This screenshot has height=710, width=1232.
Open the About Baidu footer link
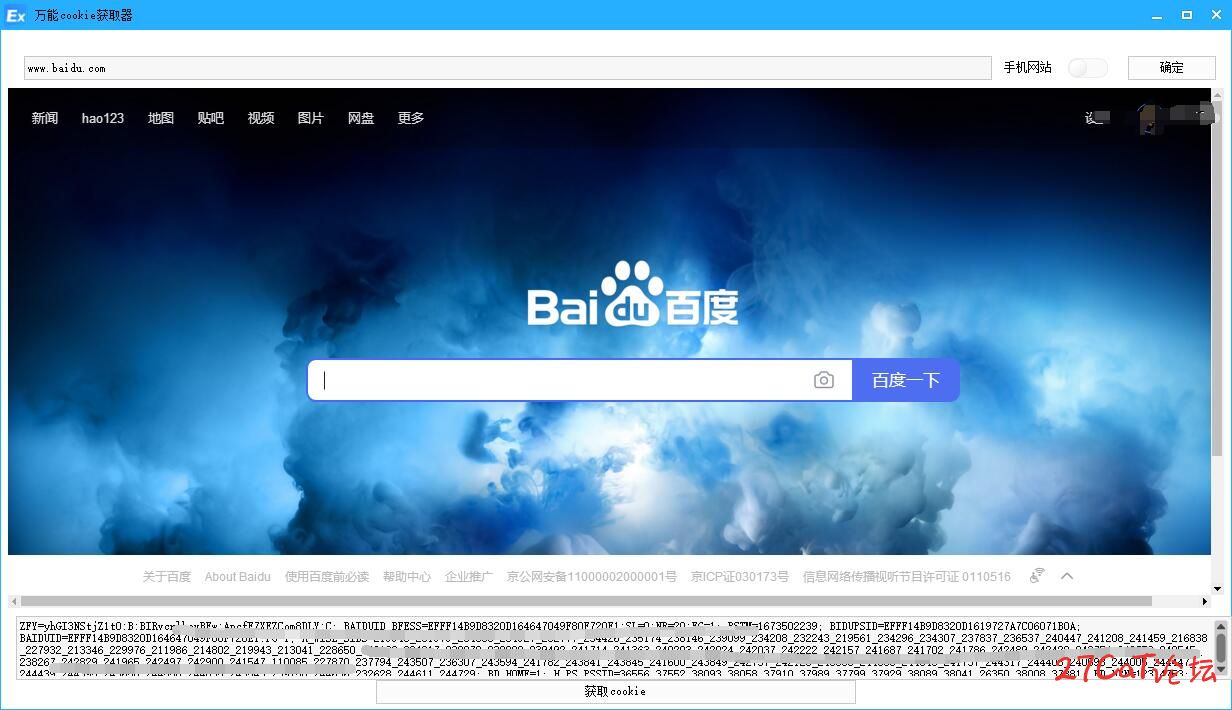[x=238, y=577]
